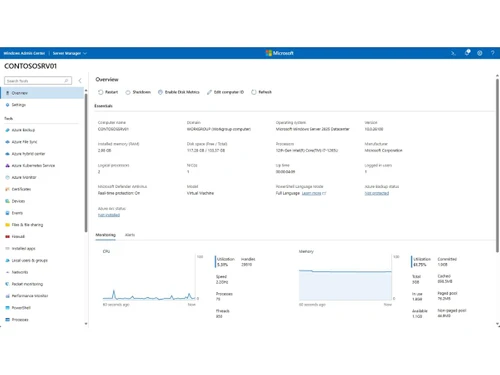Image resolution: width=500 pixels, height=375 pixels.
Task: Click Enable Disk Metrics
Action: pyautogui.click(x=179, y=92)
